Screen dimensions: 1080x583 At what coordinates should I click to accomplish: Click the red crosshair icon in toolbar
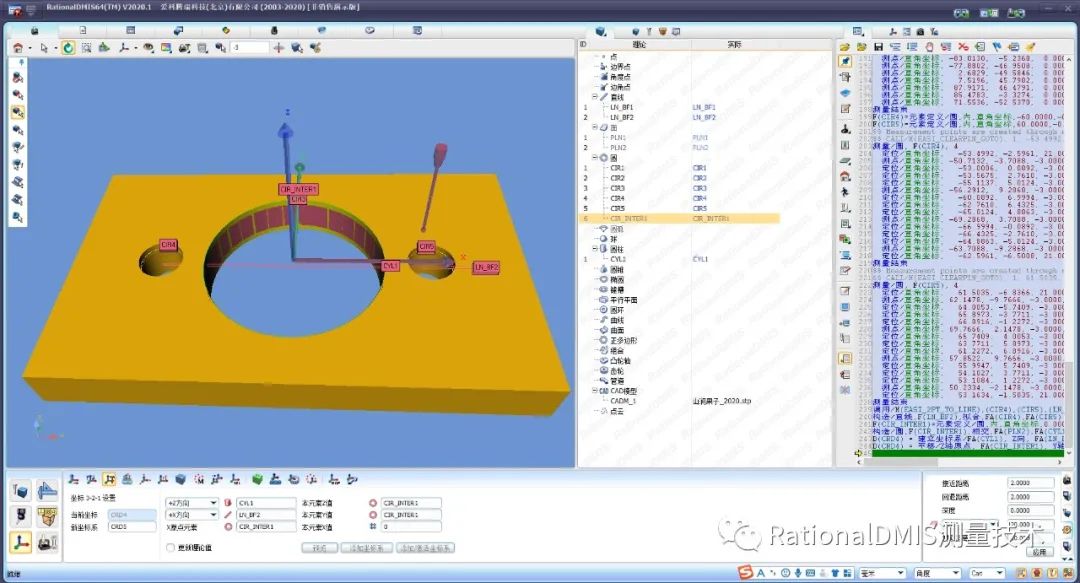pyautogui.click(x=278, y=48)
